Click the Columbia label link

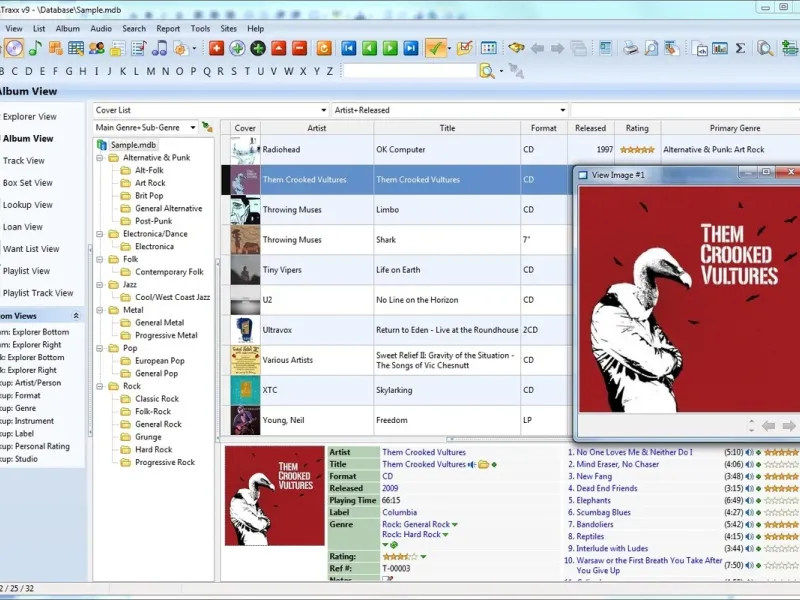click(400, 512)
